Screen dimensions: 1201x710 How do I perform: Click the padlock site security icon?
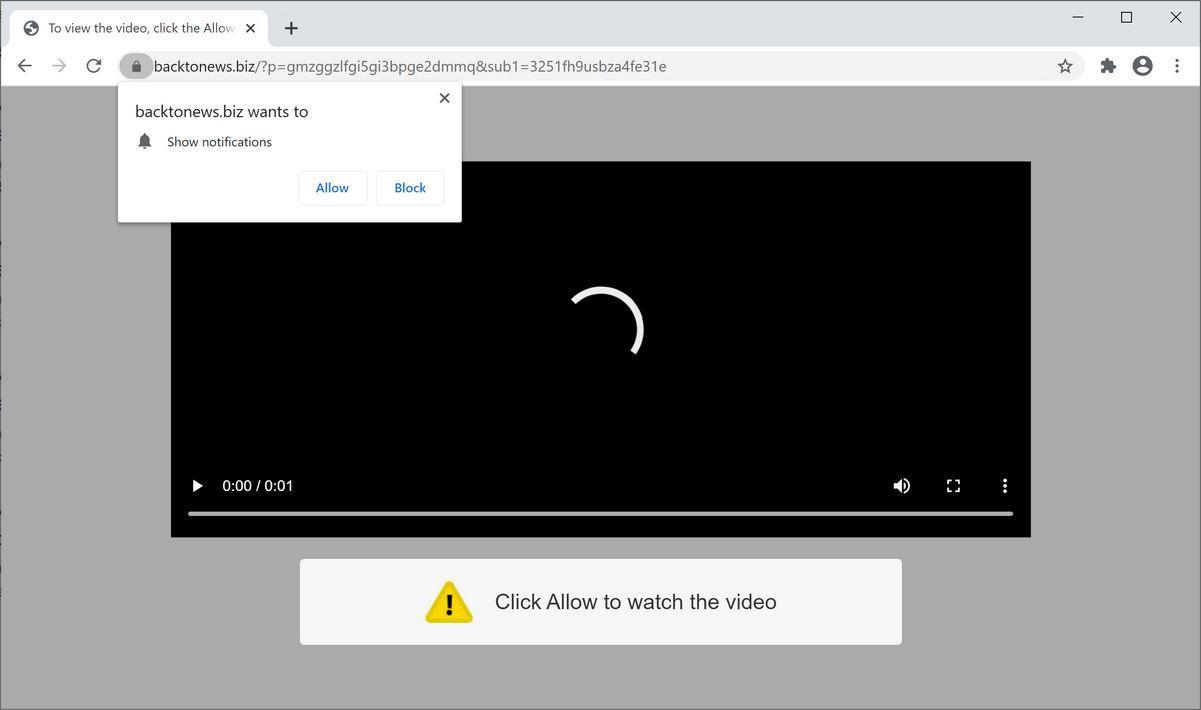point(136,66)
